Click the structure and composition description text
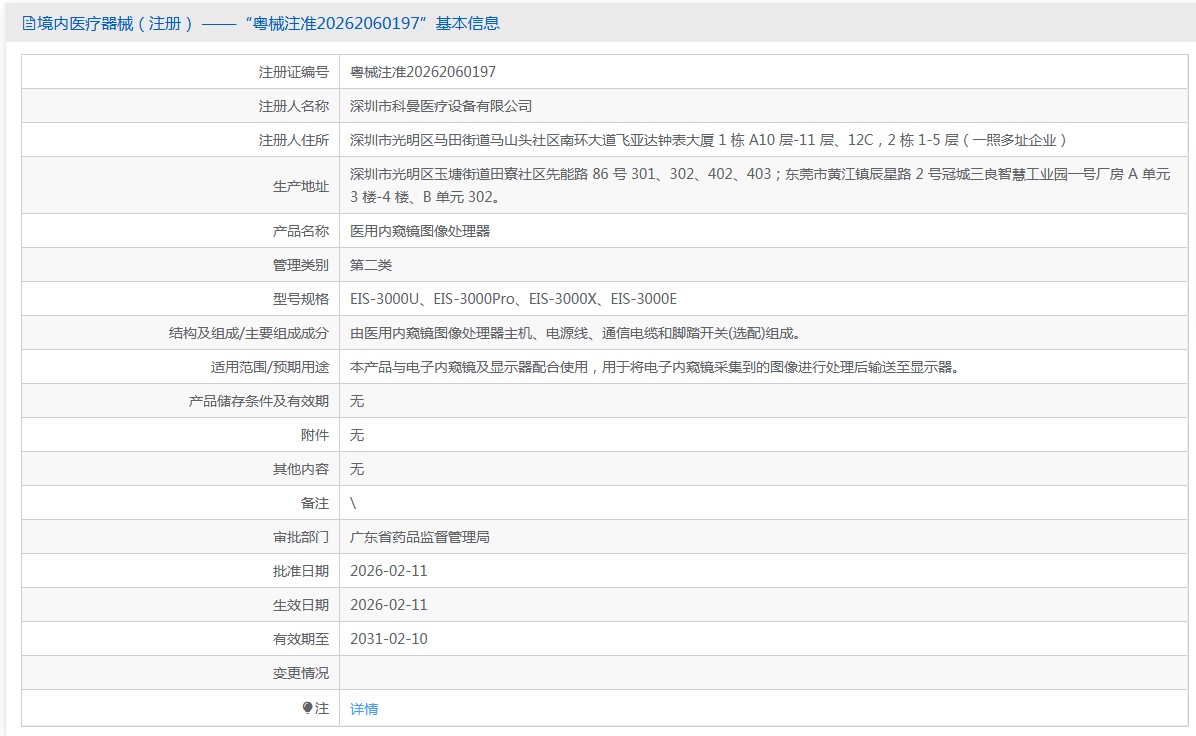 (x=574, y=333)
